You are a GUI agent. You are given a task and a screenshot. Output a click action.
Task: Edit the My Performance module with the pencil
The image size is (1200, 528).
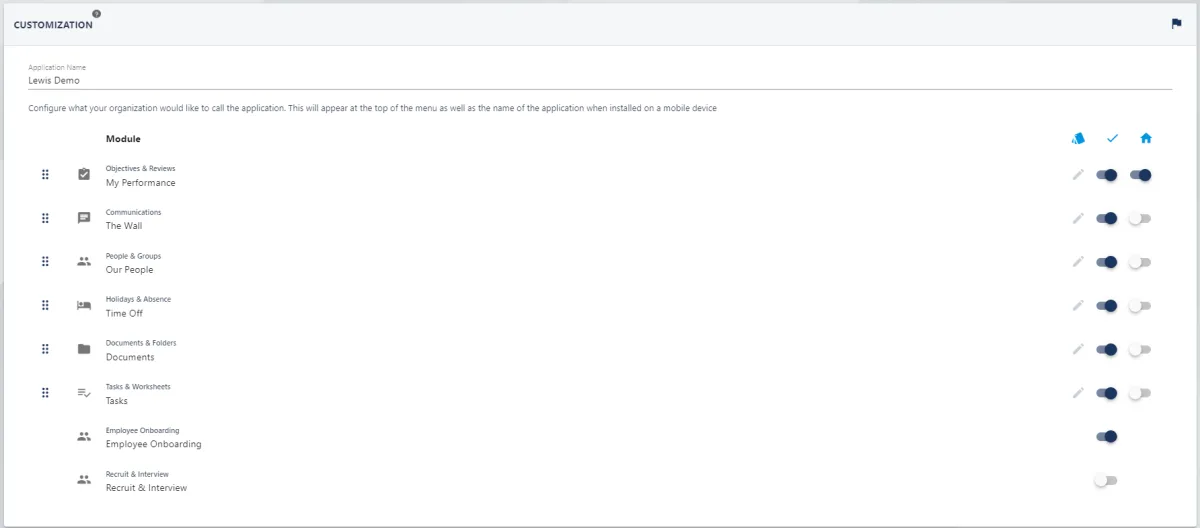click(x=1078, y=175)
